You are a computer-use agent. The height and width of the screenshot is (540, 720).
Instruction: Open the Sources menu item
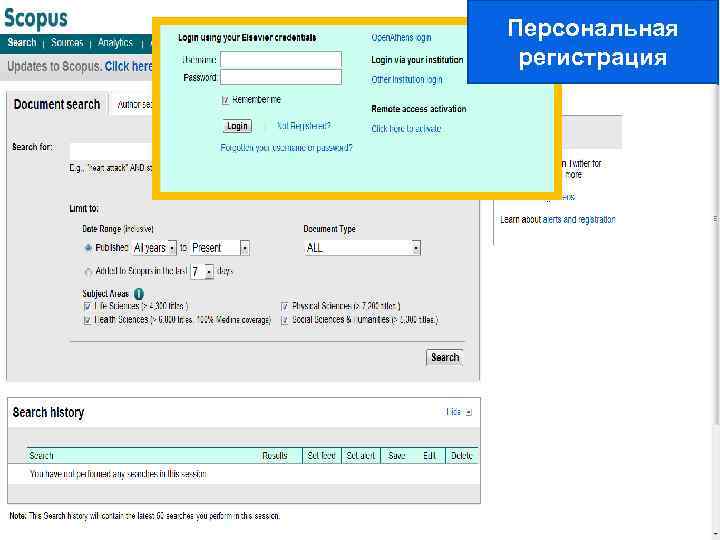click(67, 43)
